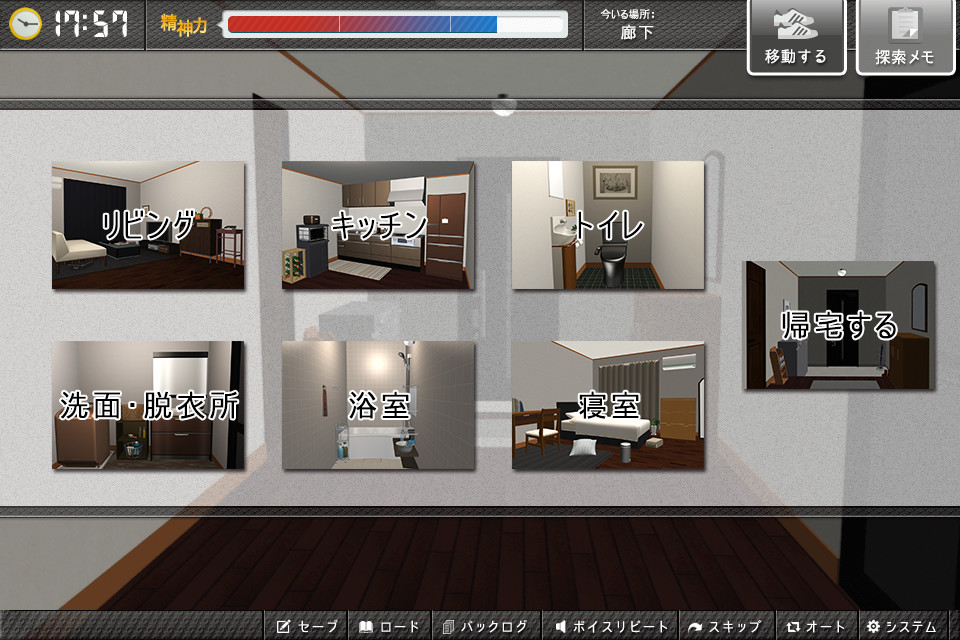Click the システム gear icon

[873, 627]
